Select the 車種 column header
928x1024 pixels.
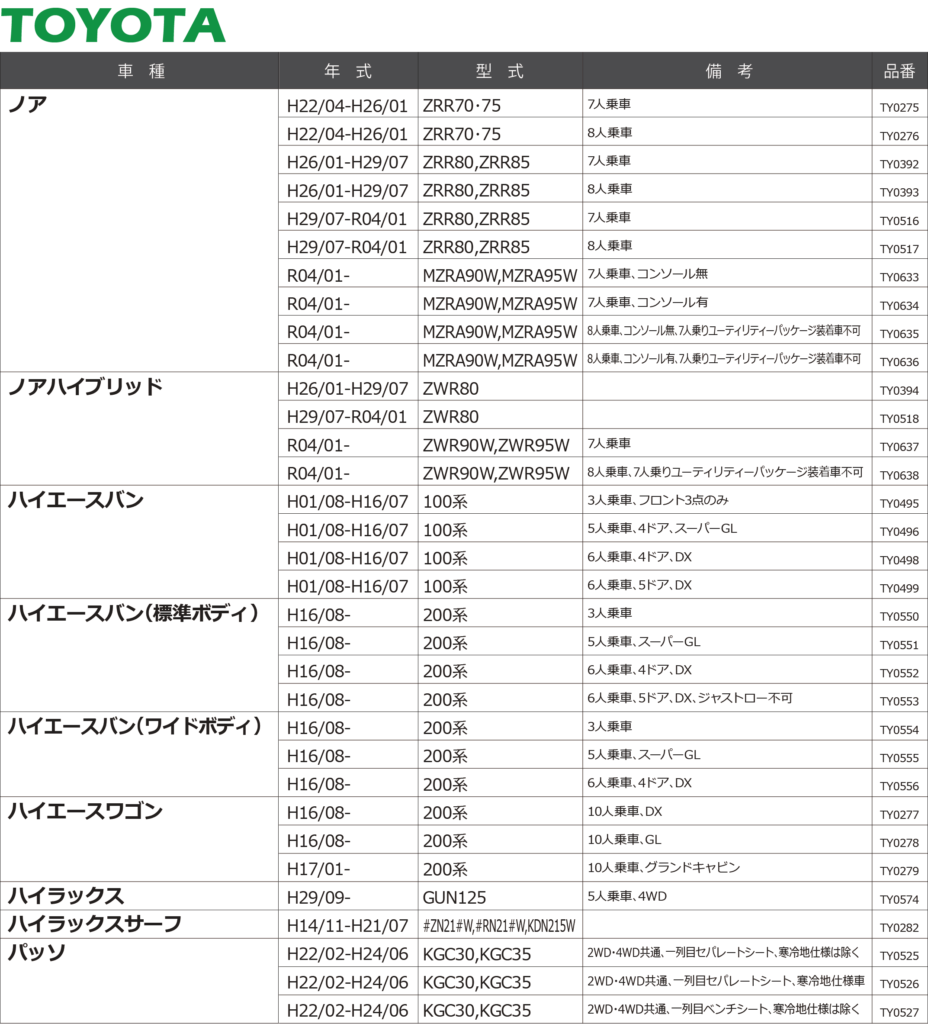140,72
